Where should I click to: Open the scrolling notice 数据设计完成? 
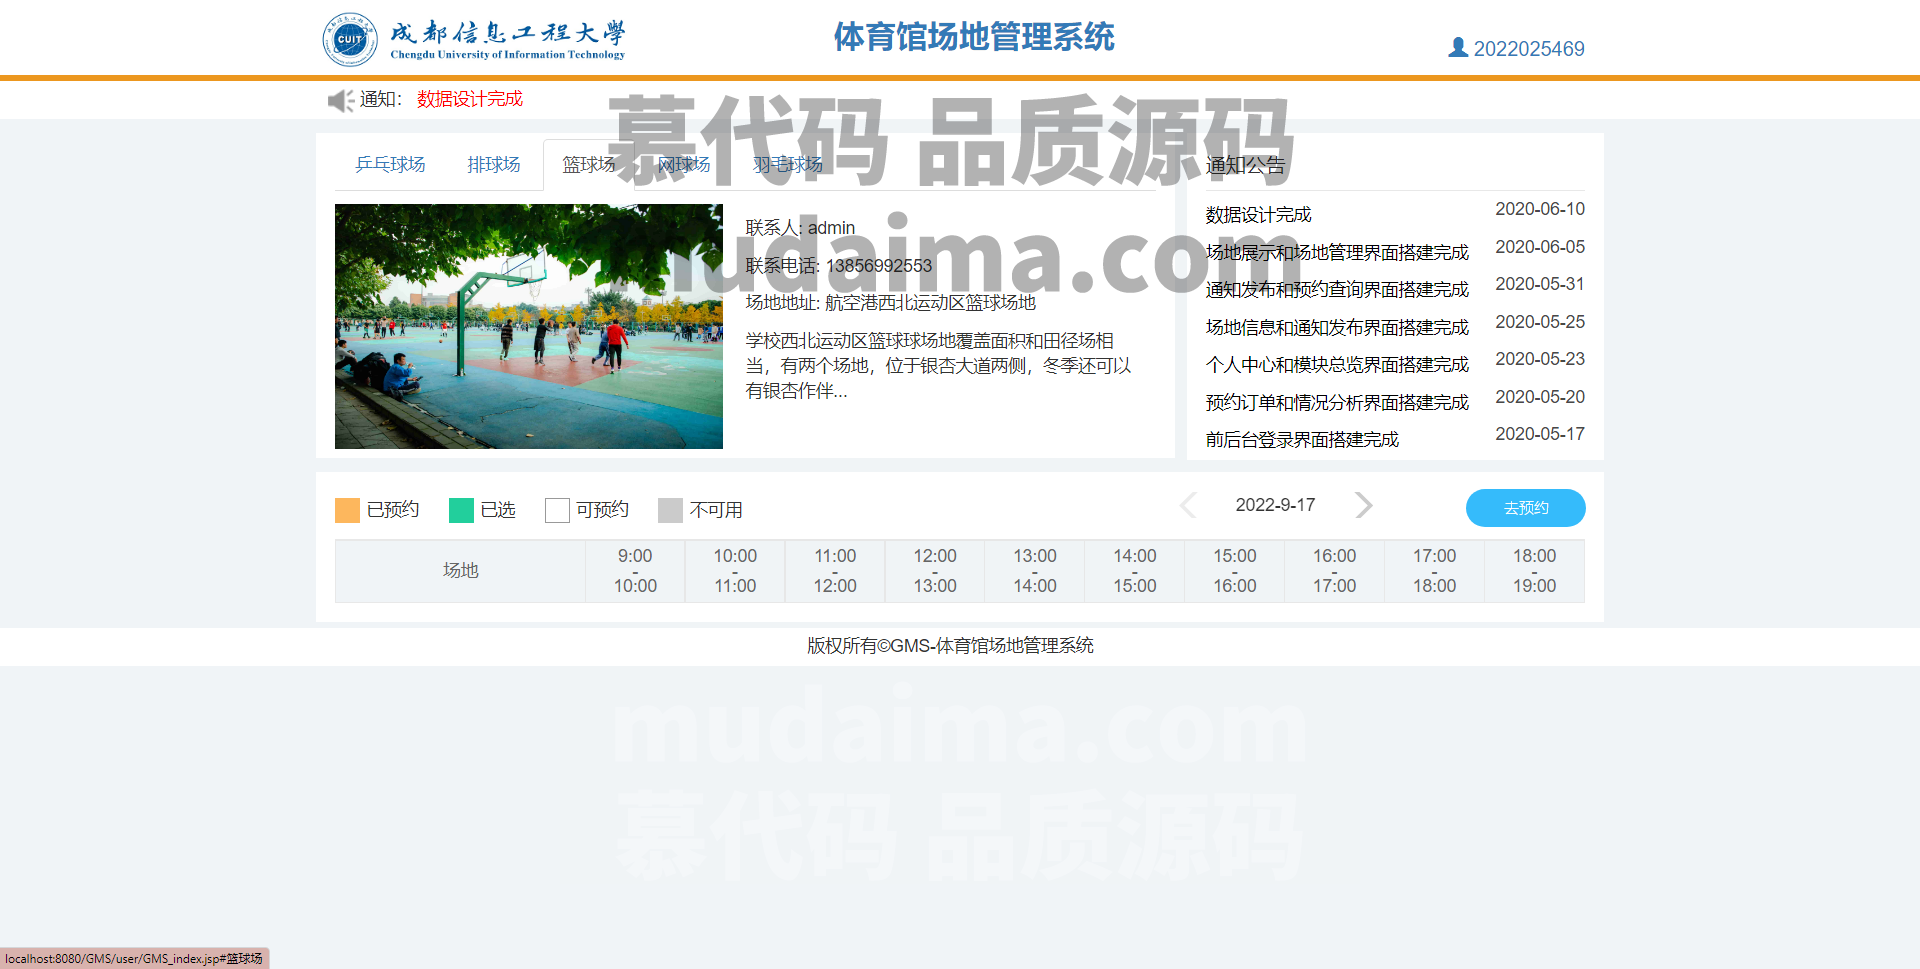coord(470,99)
